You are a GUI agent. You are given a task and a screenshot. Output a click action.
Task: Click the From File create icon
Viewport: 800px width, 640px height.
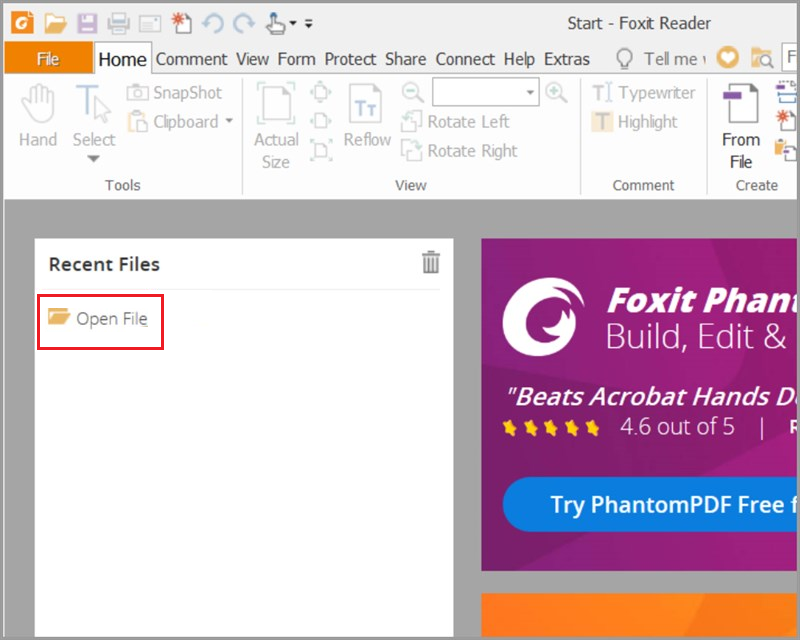741,125
